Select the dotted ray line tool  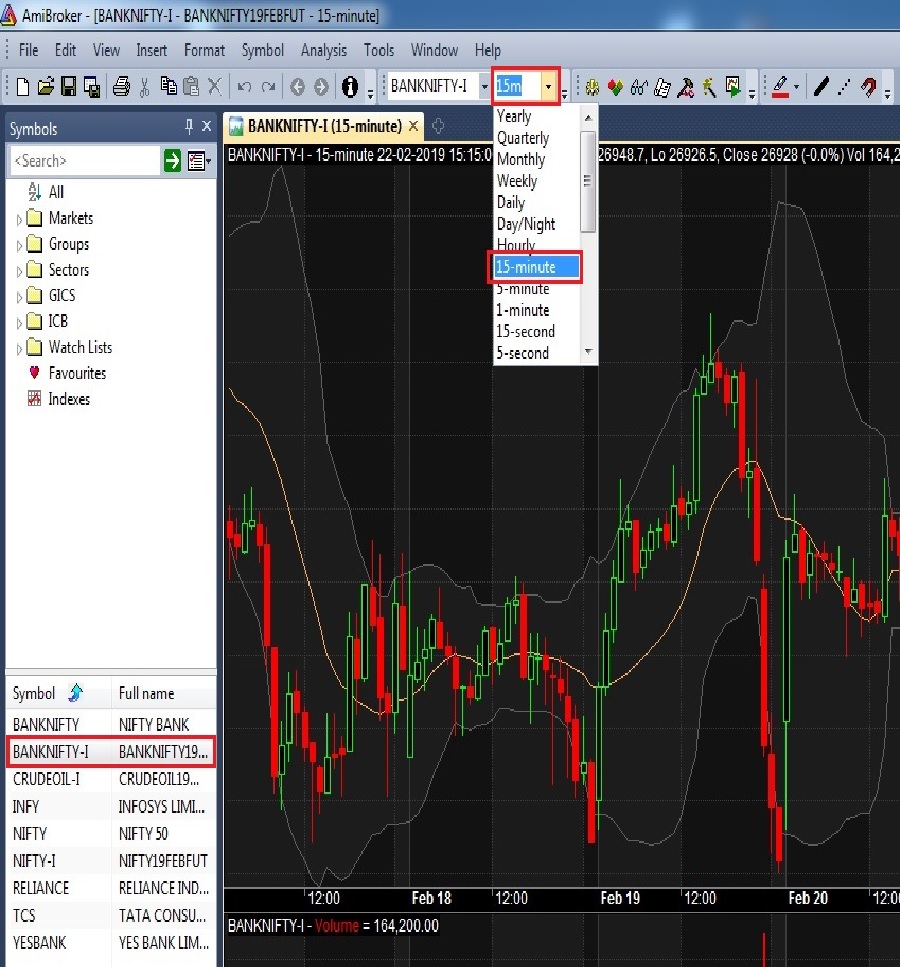coord(844,87)
